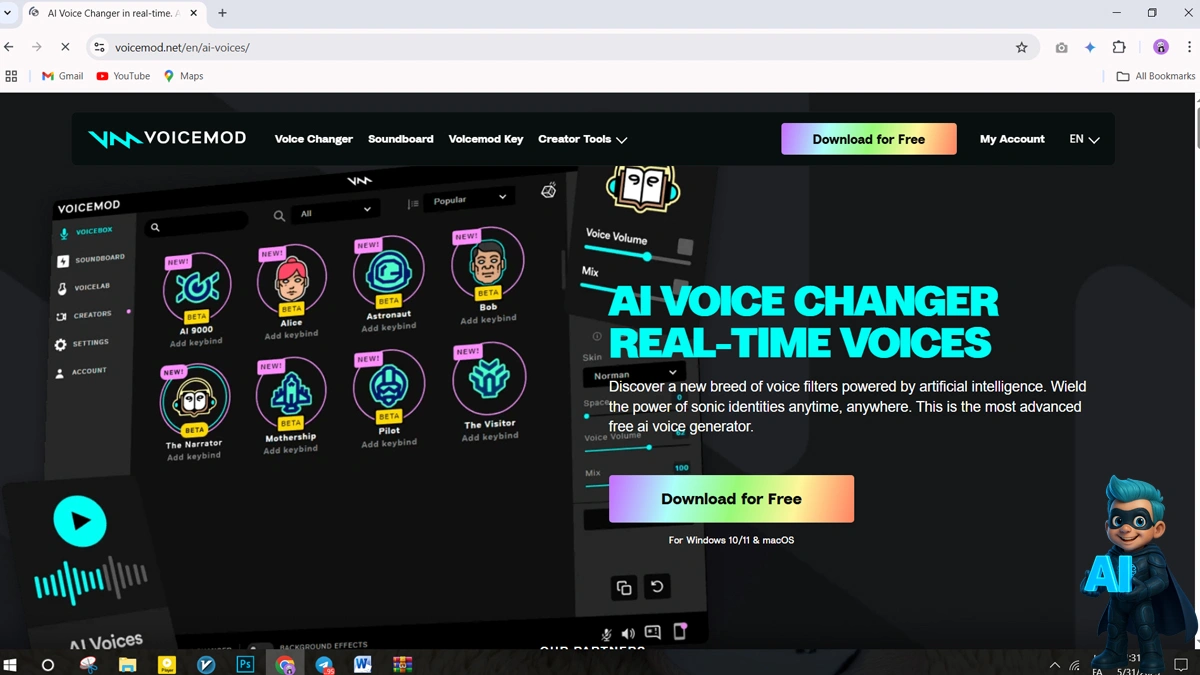1200x675 pixels.
Task: Expand the Creator Tools dropdown
Action: [x=582, y=139]
